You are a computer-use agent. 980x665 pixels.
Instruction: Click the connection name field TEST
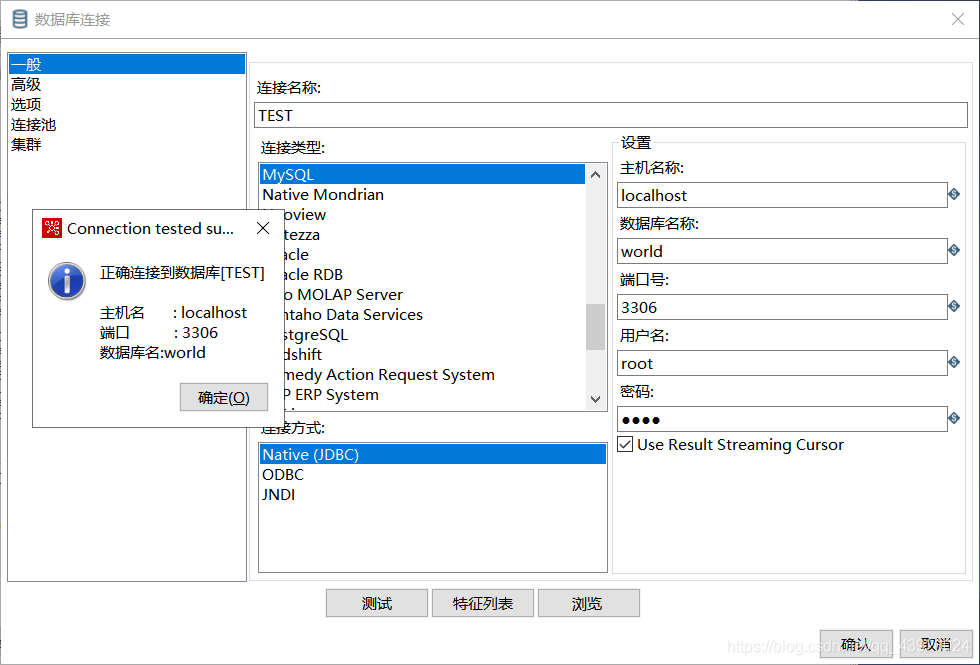(x=611, y=115)
